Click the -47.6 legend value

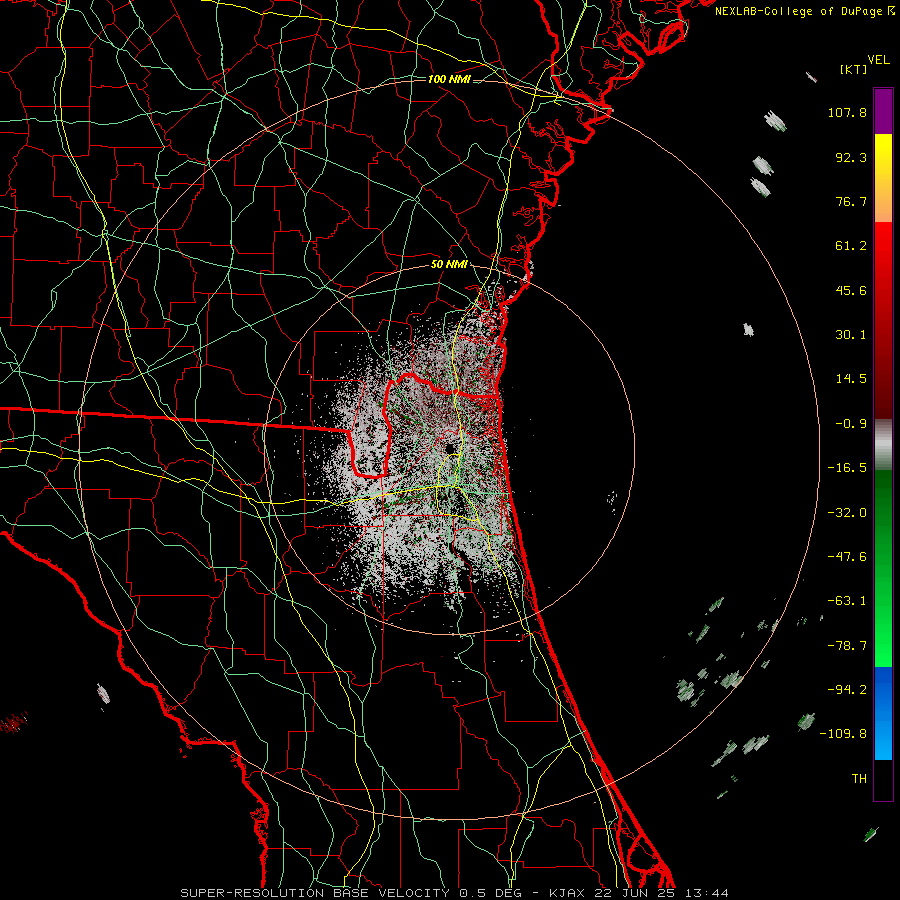click(x=847, y=557)
